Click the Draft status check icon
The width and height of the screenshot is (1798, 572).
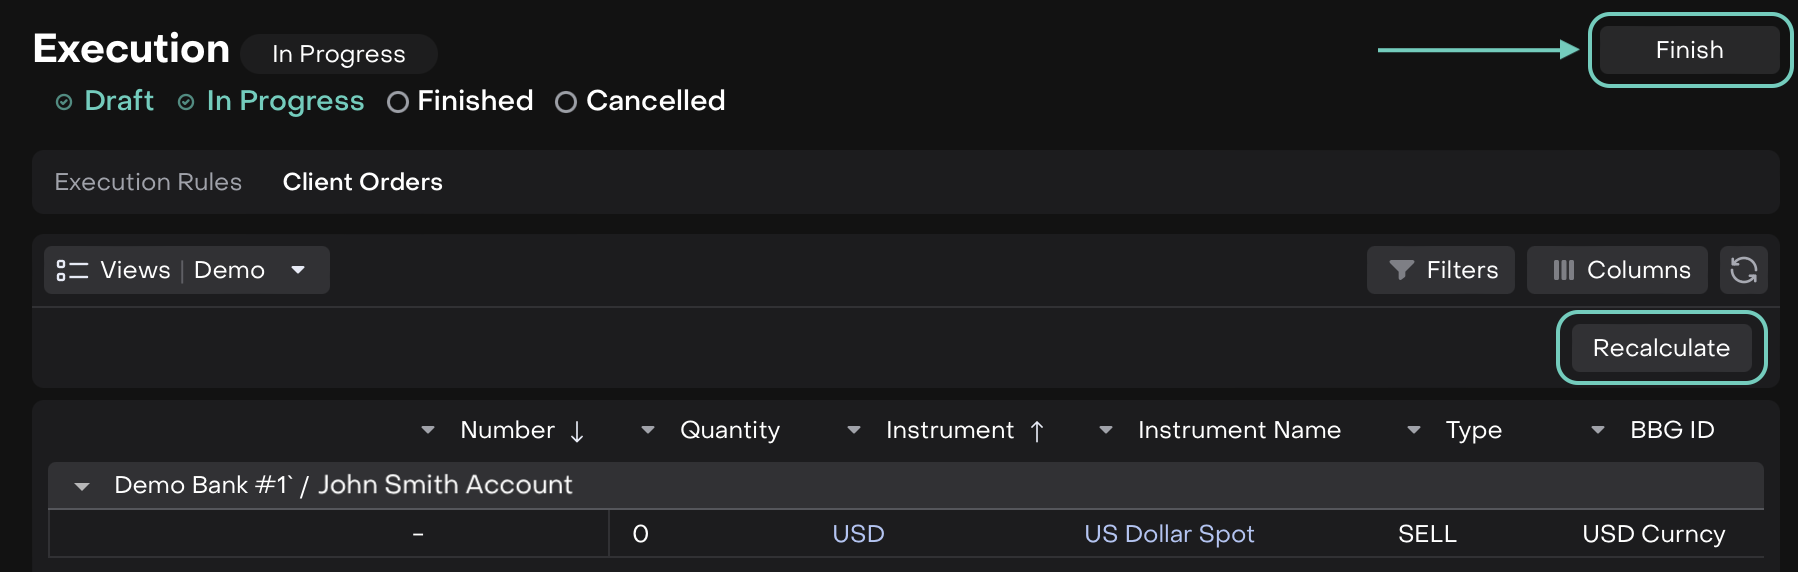(64, 102)
